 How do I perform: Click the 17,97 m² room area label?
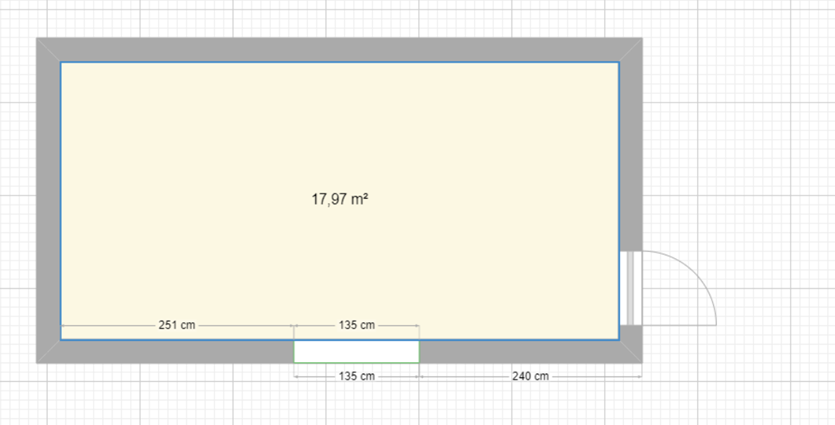340,200
